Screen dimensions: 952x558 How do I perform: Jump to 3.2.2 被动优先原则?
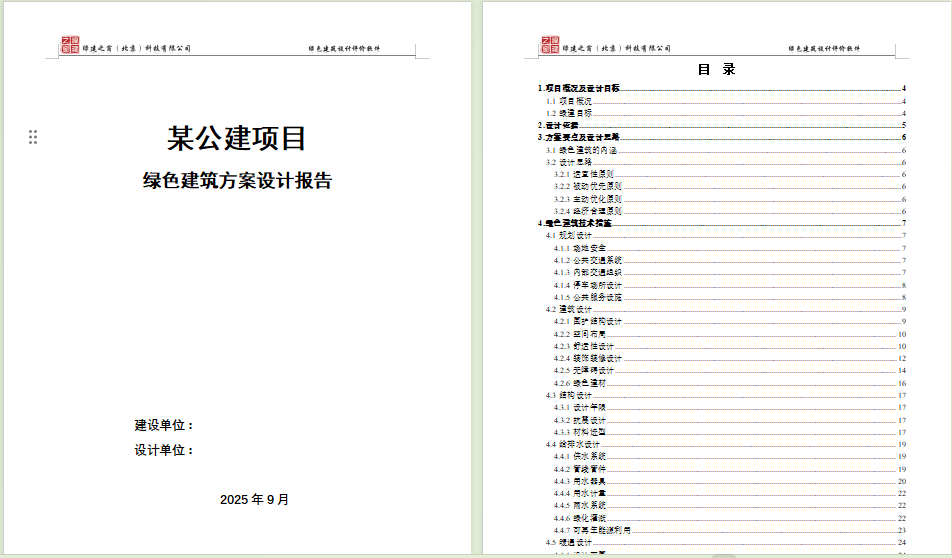pyautogui.click(x=730, y=186)
